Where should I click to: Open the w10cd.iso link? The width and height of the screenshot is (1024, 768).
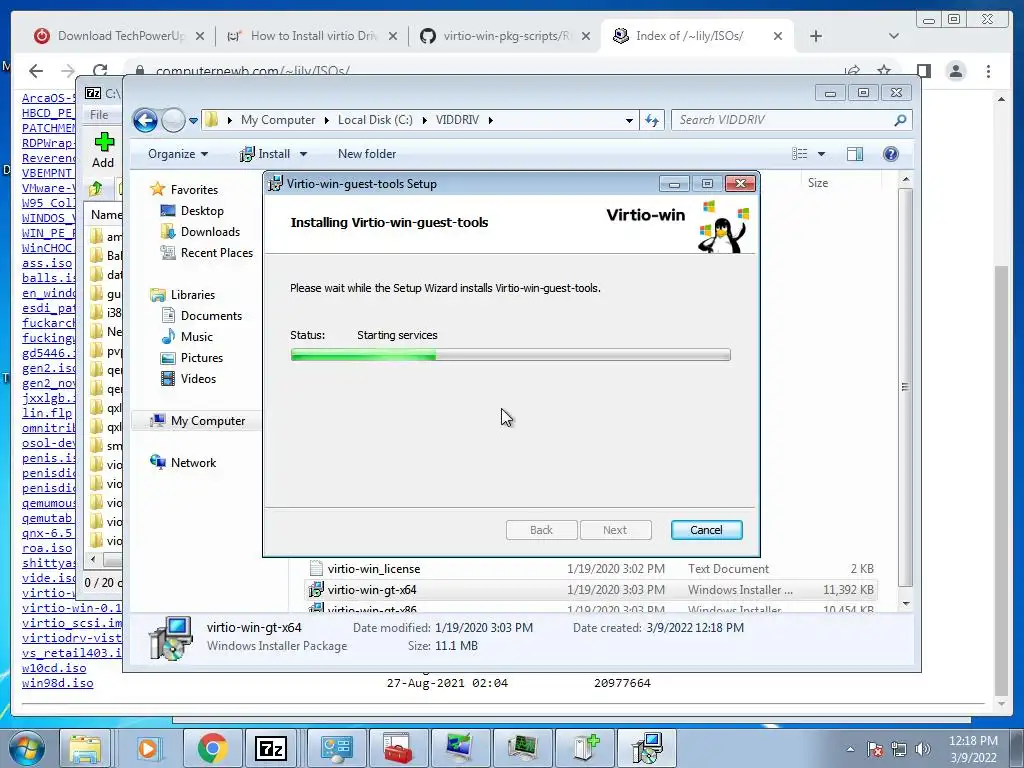pos(54,668)
